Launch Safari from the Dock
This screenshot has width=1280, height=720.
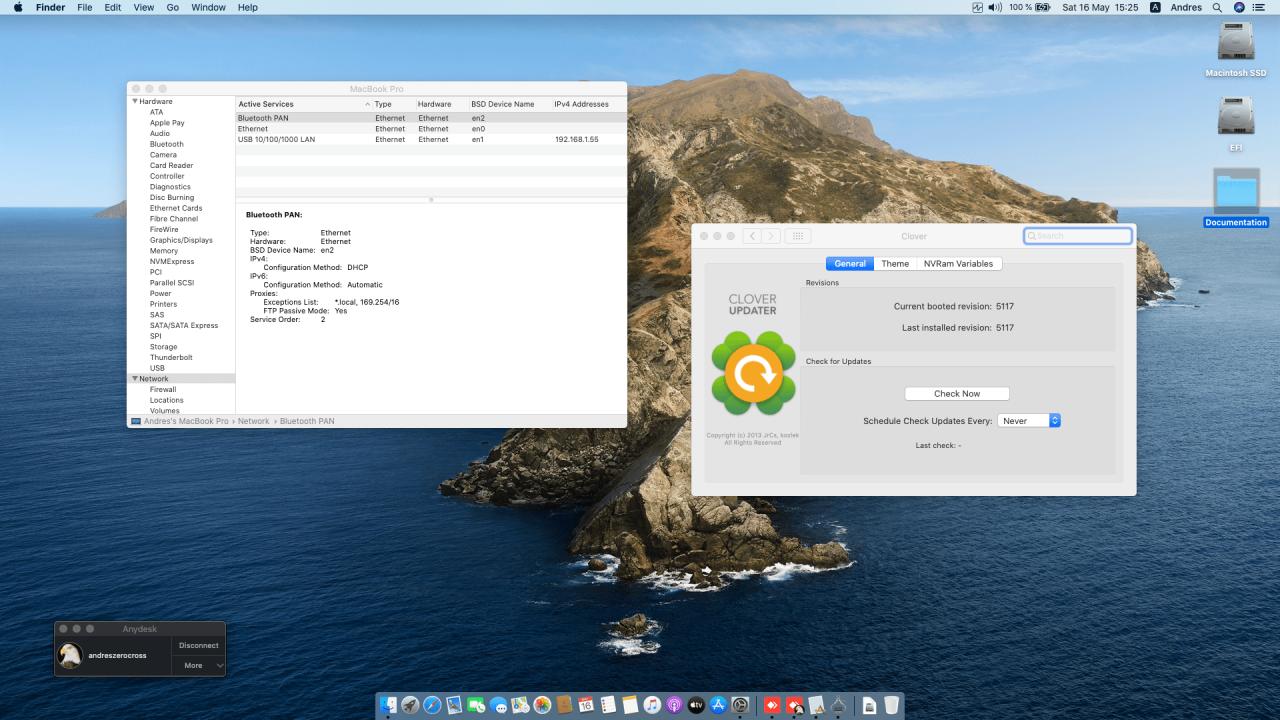click(x=432, y=705)
